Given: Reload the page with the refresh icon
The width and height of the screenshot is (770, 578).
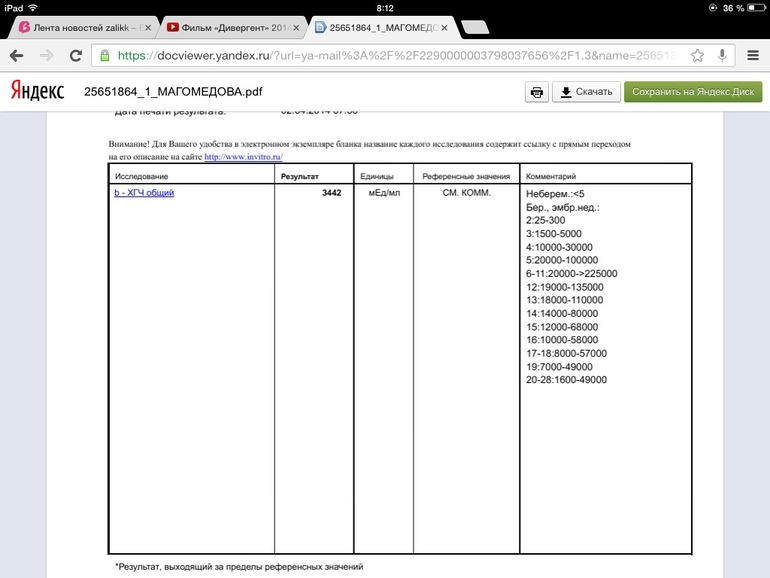Looking at the screenshot, I should pos(76,55).
